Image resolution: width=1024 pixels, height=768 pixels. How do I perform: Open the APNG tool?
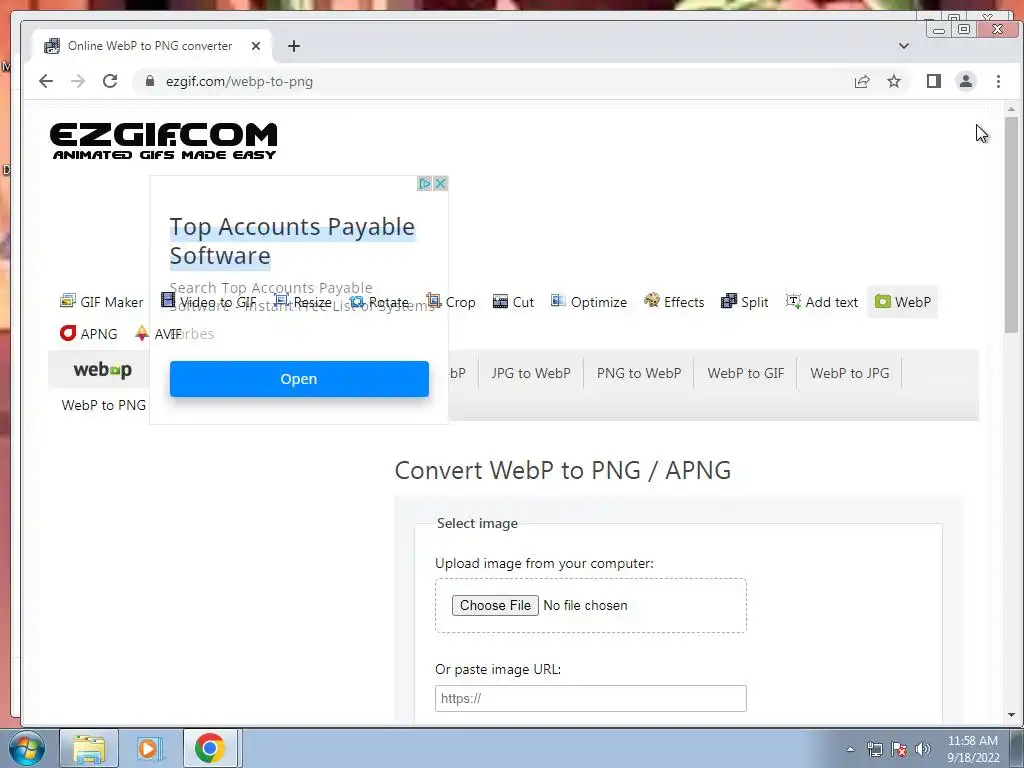coord(88,334)
